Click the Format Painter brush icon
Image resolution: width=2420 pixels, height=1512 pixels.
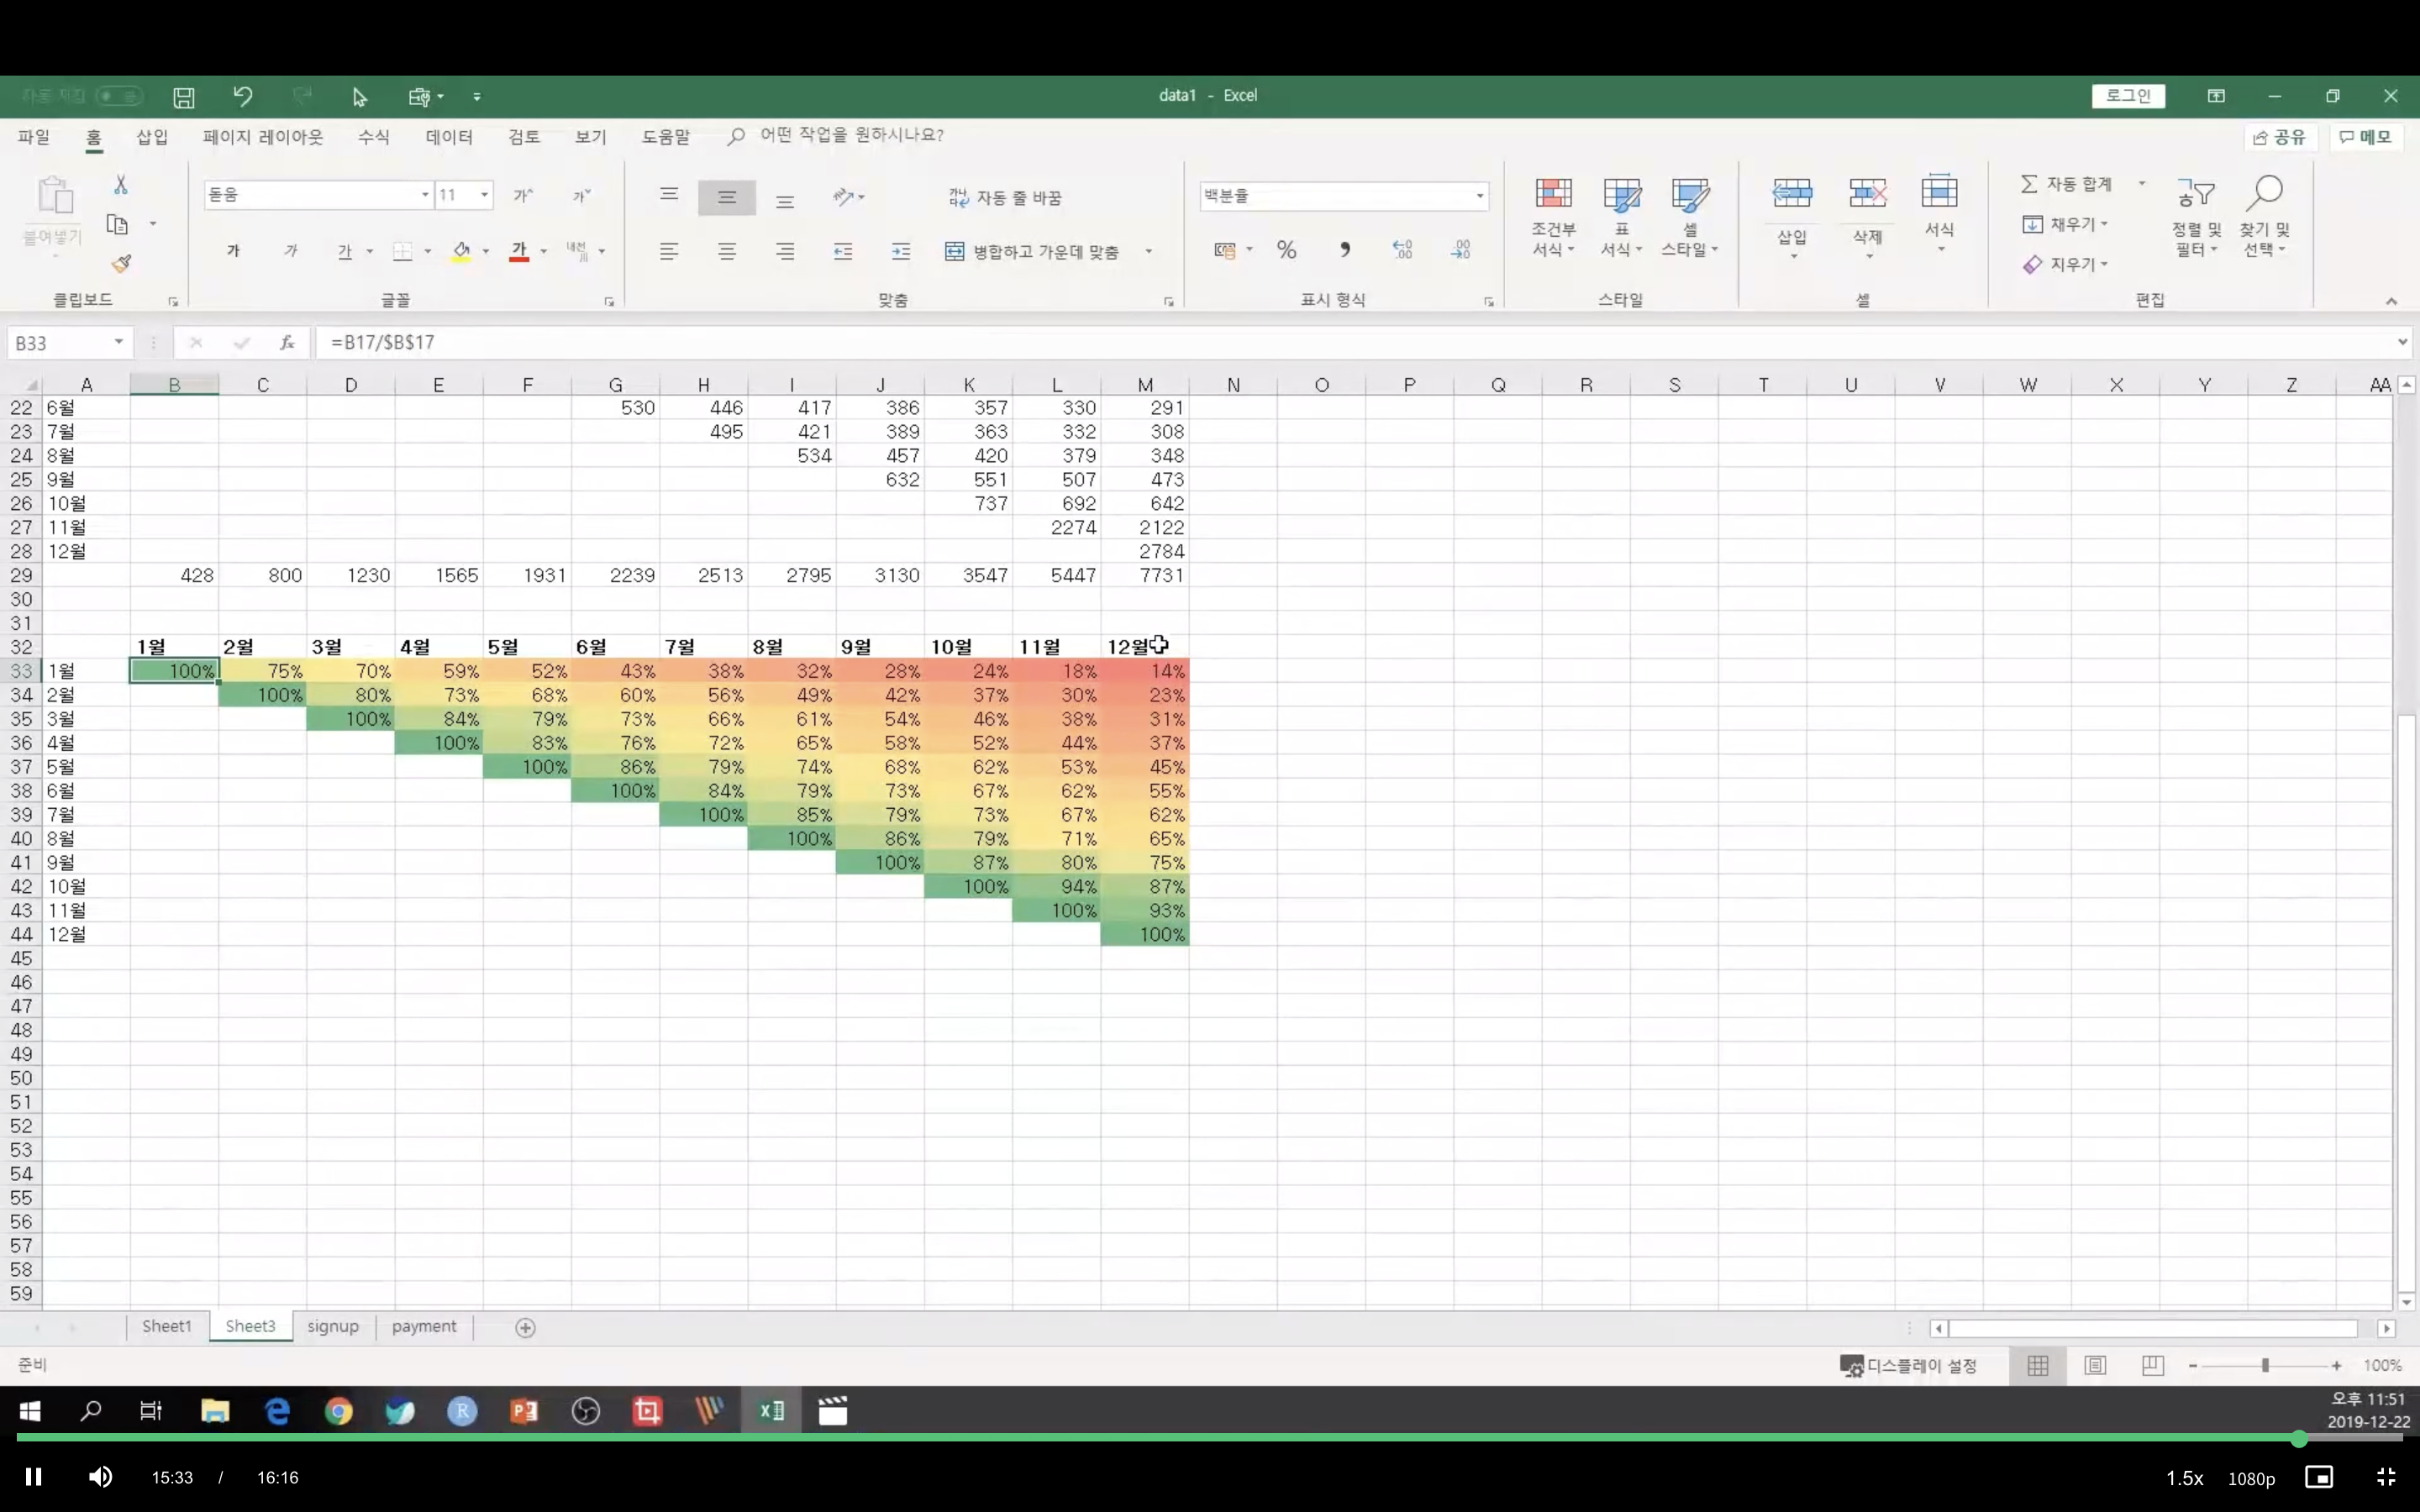click(121, 264)
